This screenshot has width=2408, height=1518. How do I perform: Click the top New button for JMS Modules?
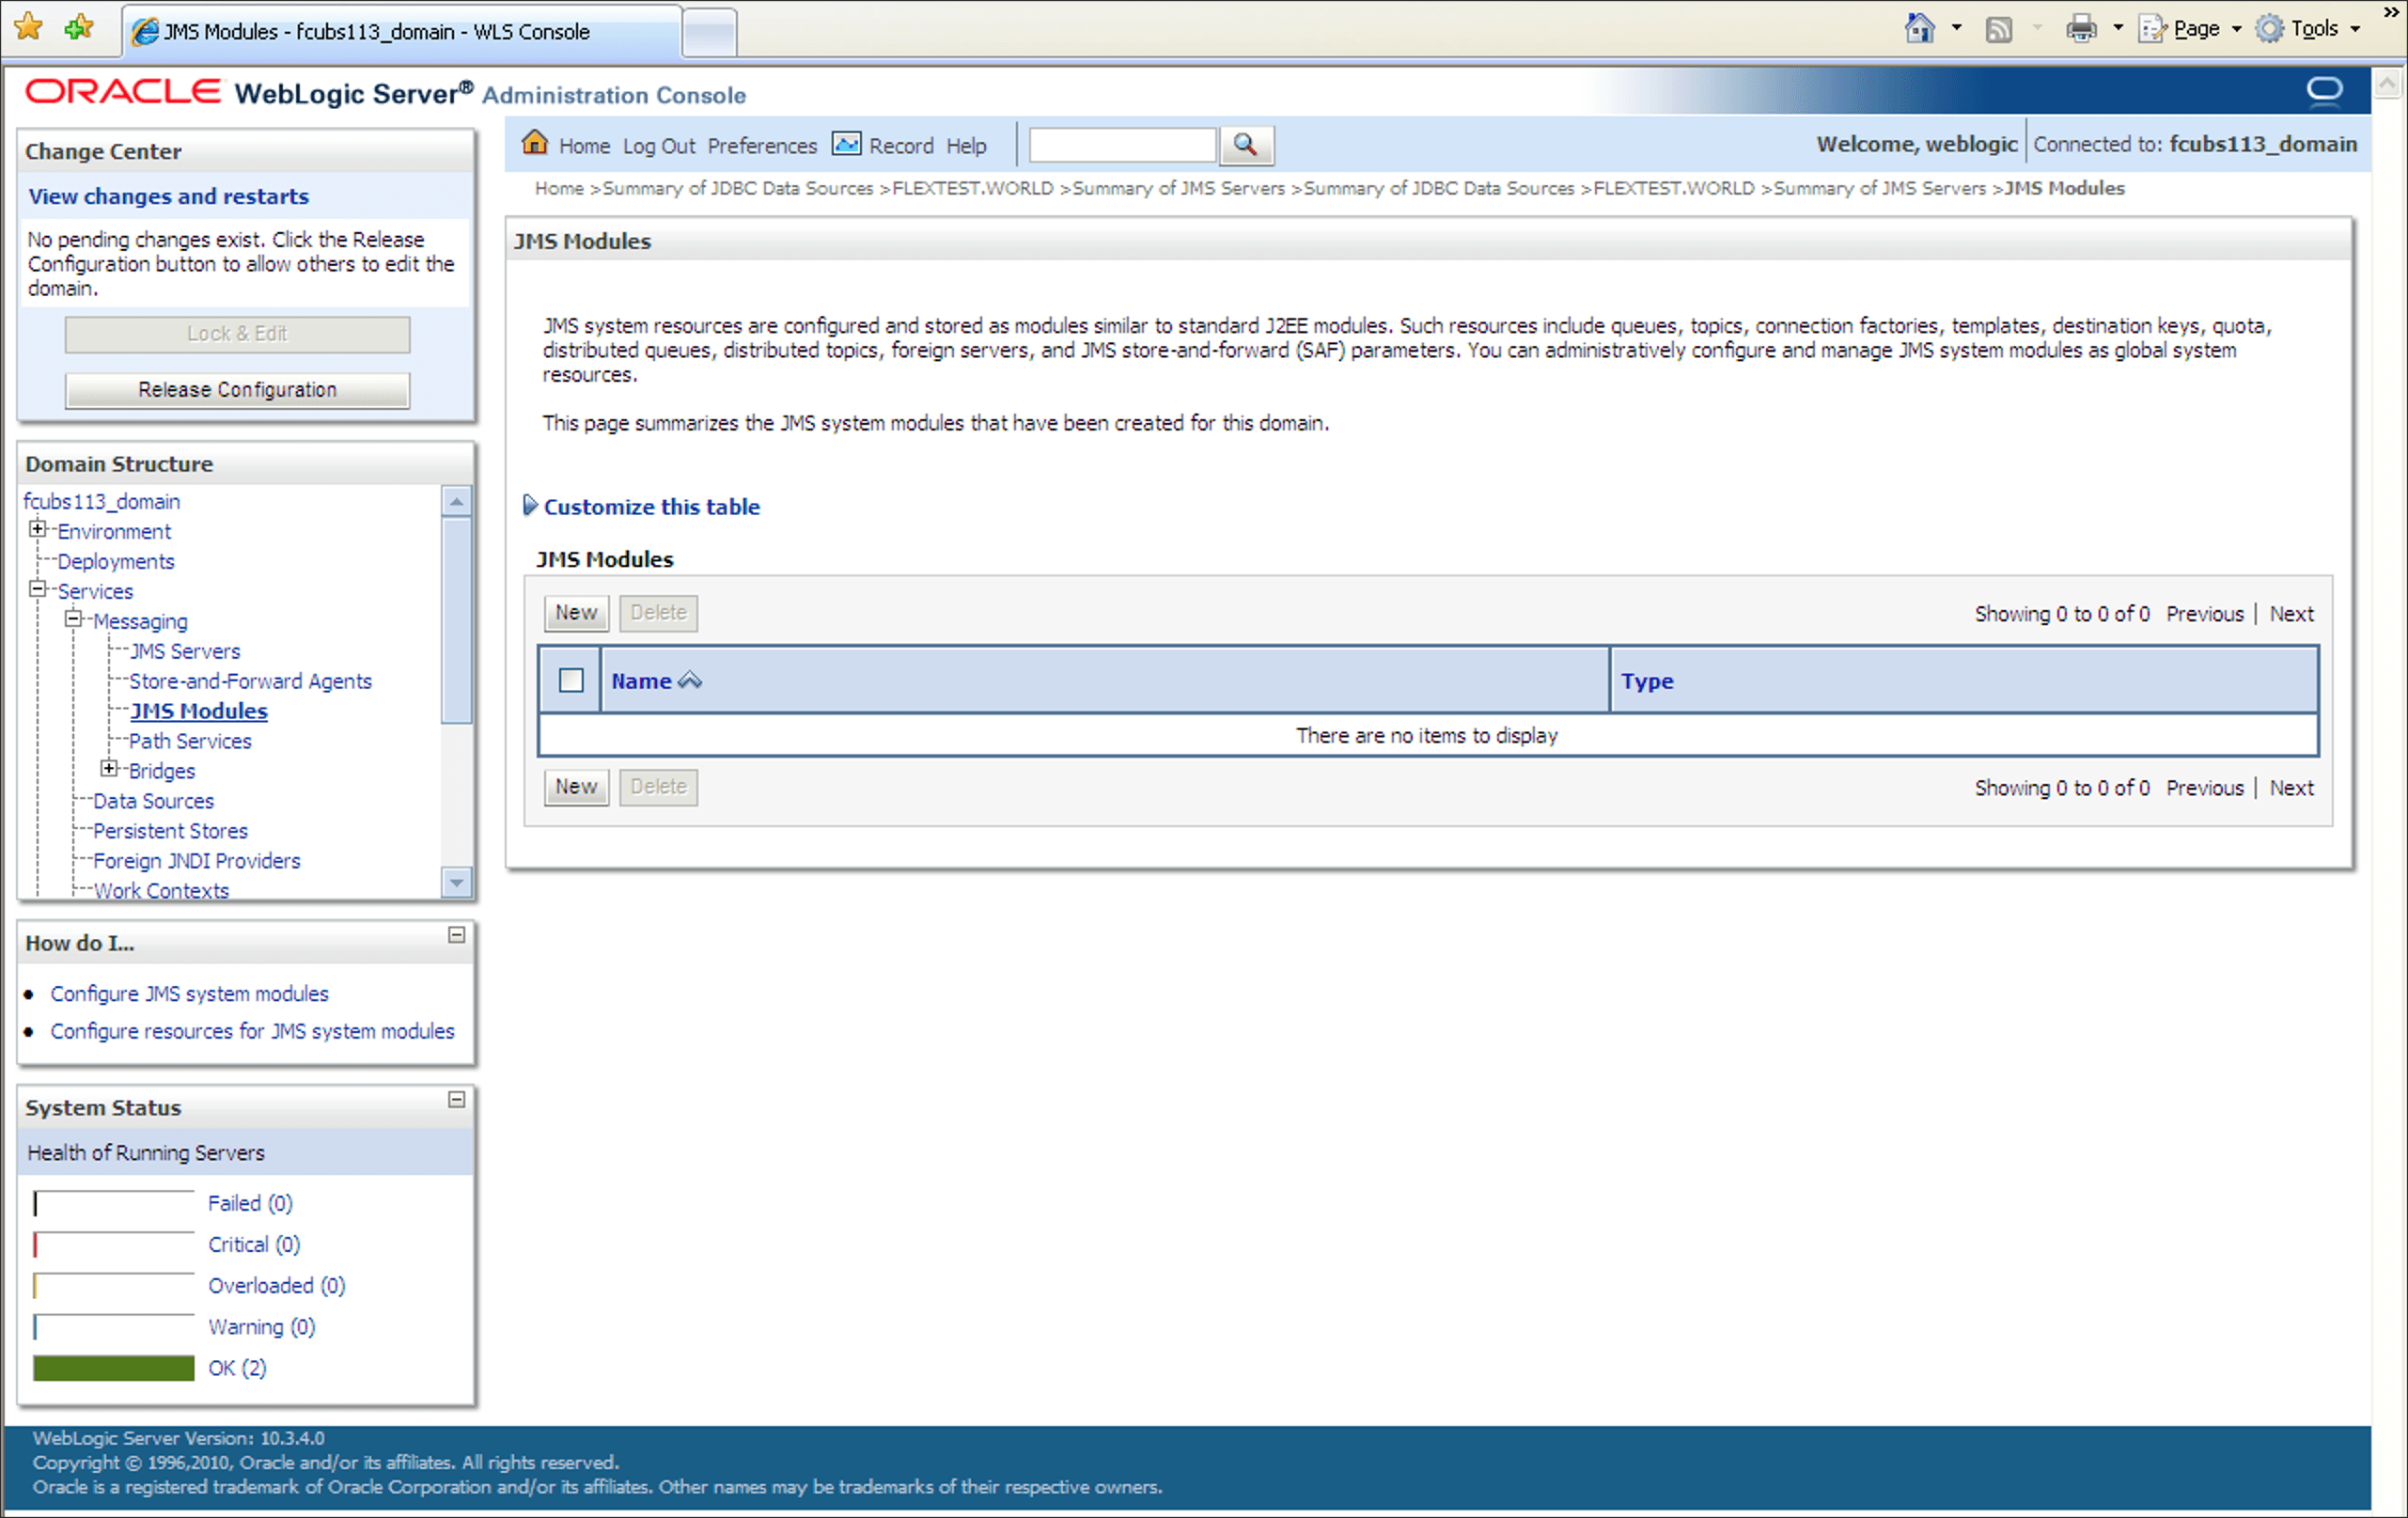[576, 612]
